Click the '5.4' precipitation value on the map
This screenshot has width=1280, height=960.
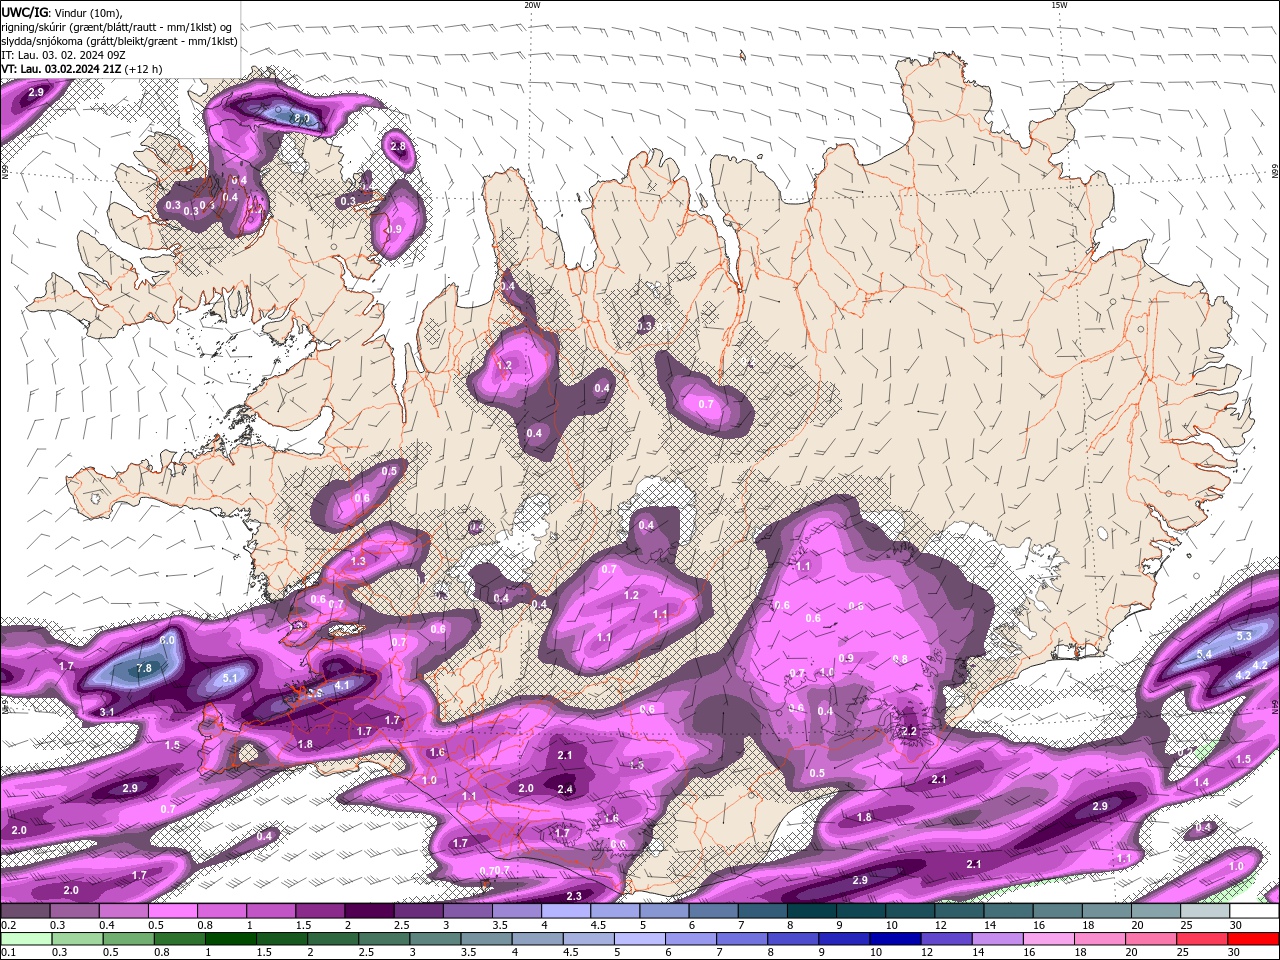(1204, 654)
